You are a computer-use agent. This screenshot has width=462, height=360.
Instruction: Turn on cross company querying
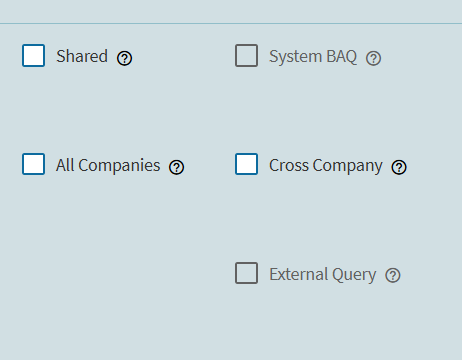click(246, 164)
